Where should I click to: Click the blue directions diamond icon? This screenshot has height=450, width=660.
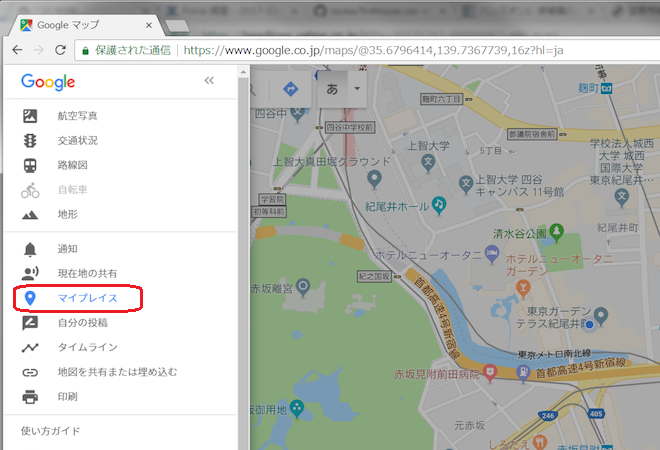coord(290,89)
